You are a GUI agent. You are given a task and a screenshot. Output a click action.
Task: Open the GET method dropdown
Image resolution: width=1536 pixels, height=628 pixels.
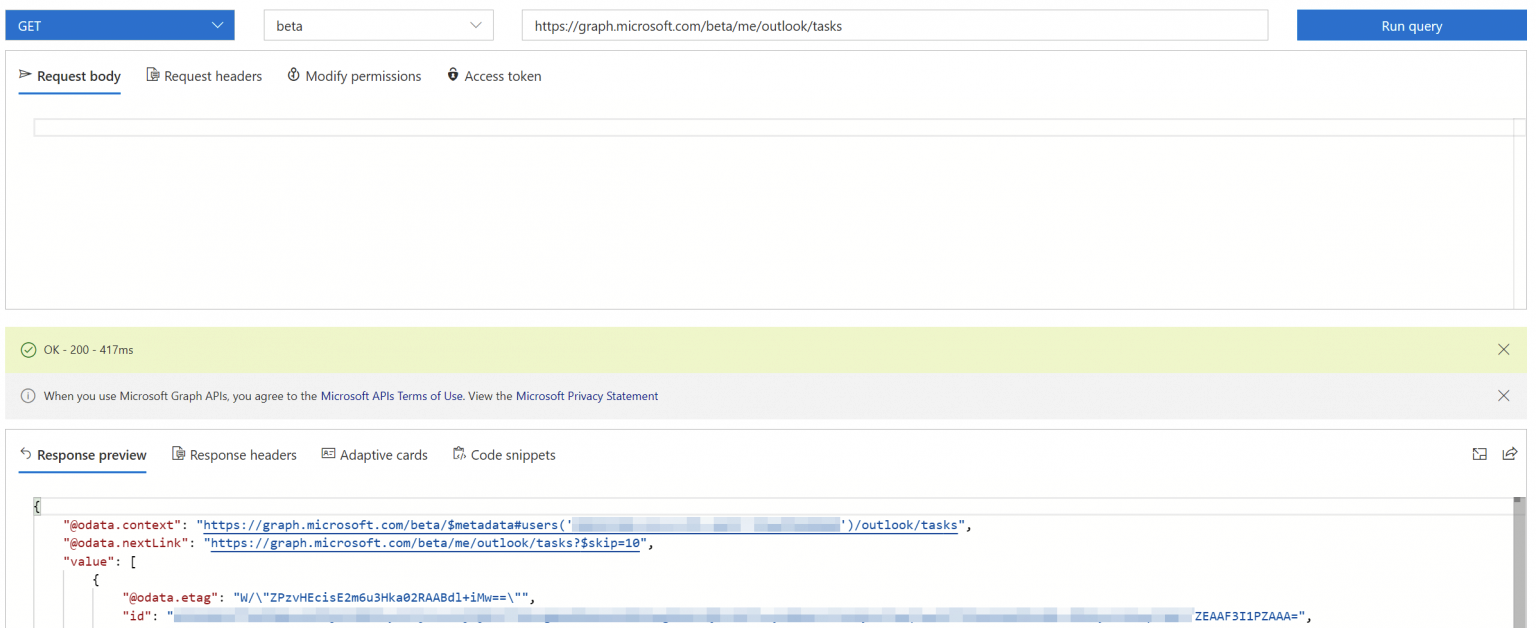tap(120, 26)
